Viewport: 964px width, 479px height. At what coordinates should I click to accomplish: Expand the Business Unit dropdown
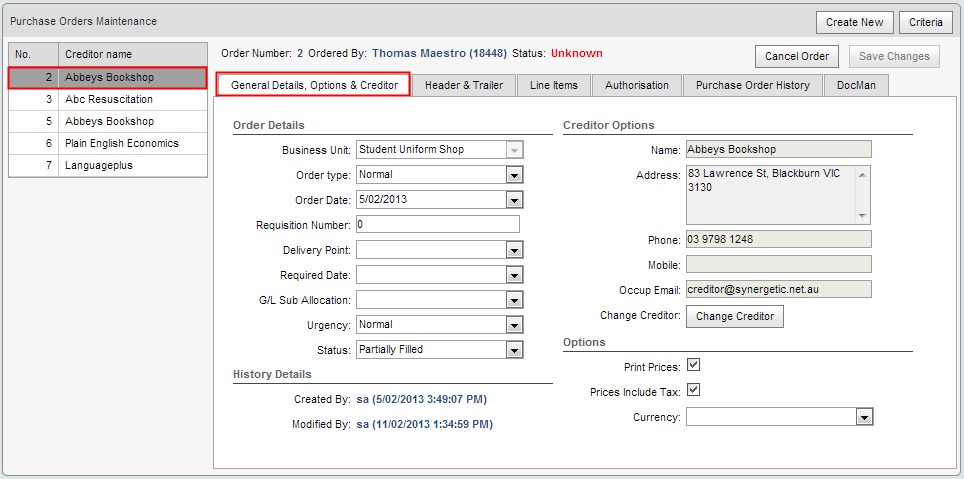515,149
